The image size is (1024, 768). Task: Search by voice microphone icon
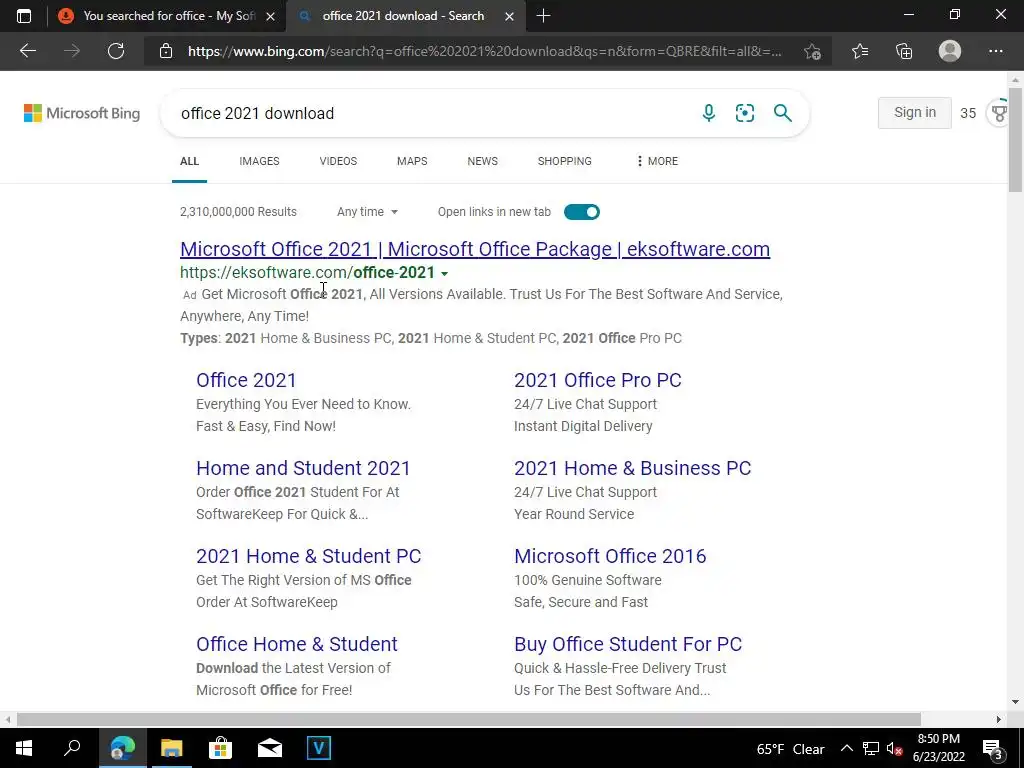[x=709, y=113]
